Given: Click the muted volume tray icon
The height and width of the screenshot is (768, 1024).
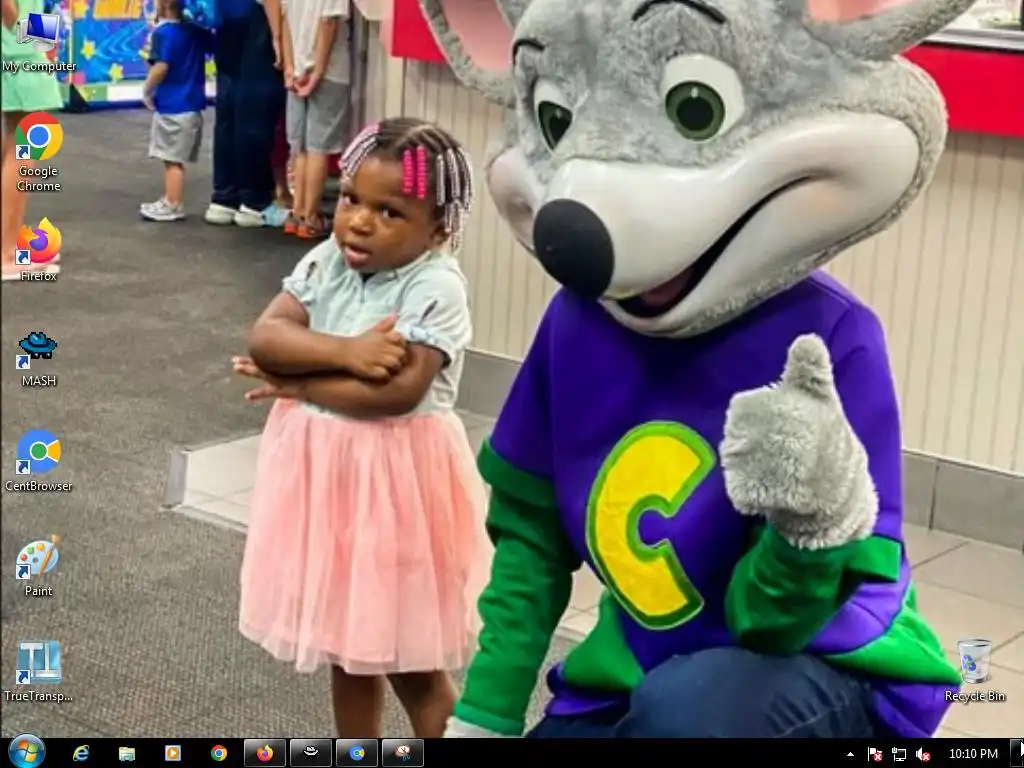Looking at the screenshot, I should [x=923, y=754].
